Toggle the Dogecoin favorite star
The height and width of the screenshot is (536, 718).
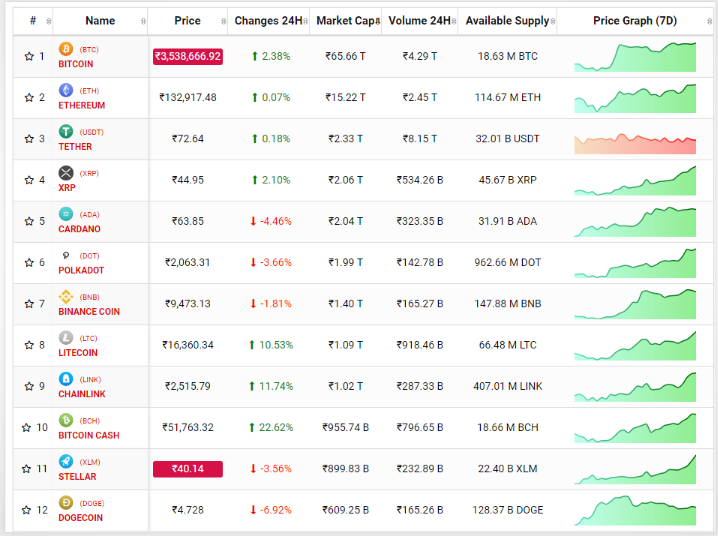(27, 510)
